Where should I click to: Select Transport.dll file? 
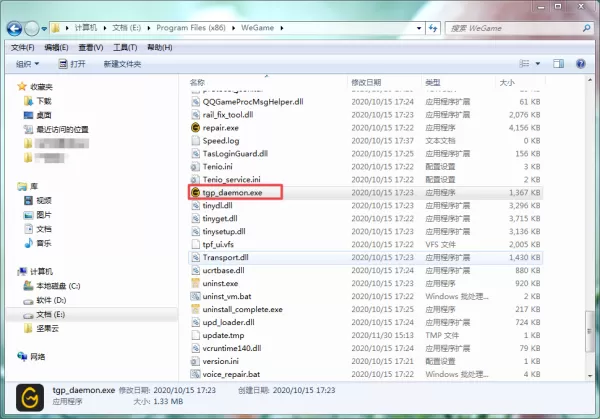pos(225,258)
